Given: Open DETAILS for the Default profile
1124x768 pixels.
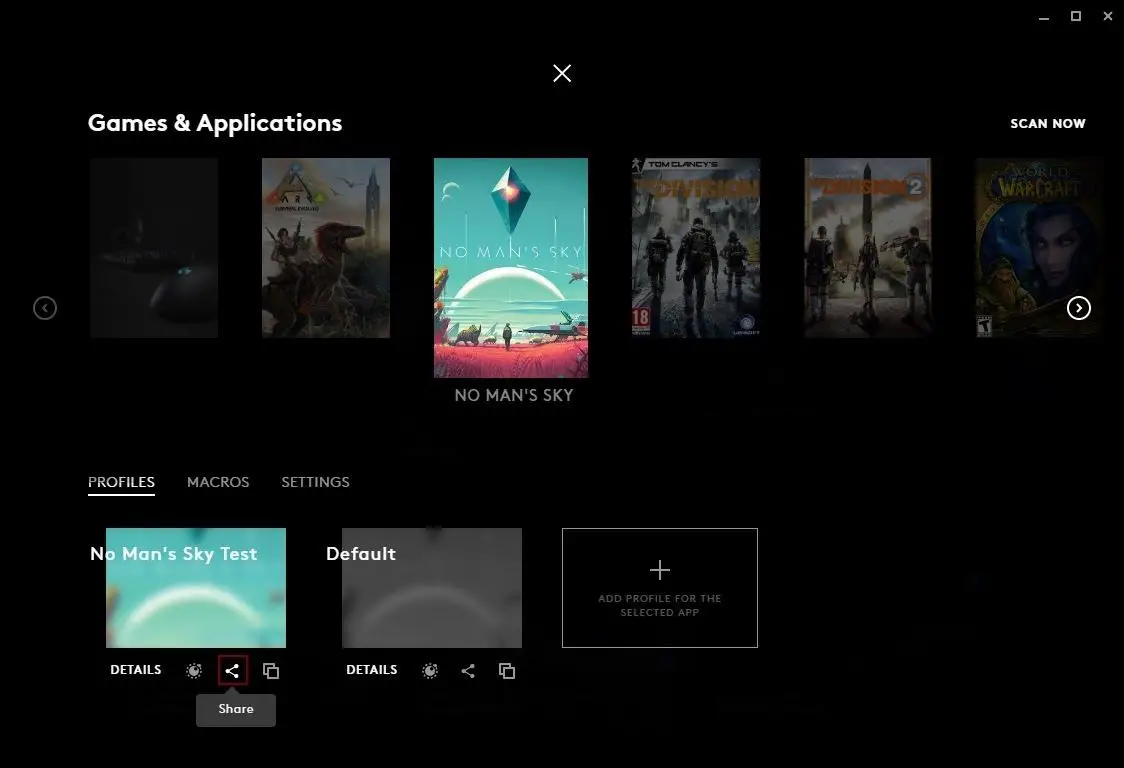Looking at the screenshot, I should coord(371,670).
